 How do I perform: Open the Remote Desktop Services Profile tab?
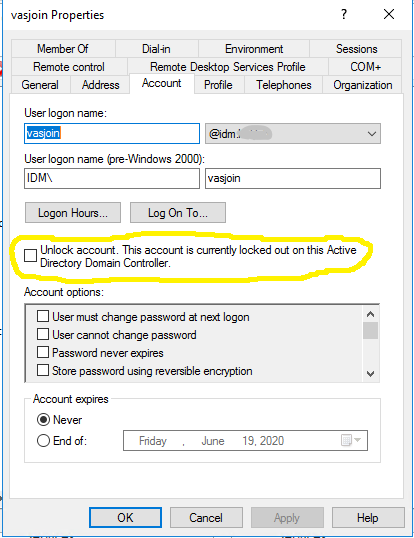[x=227, y=67]
